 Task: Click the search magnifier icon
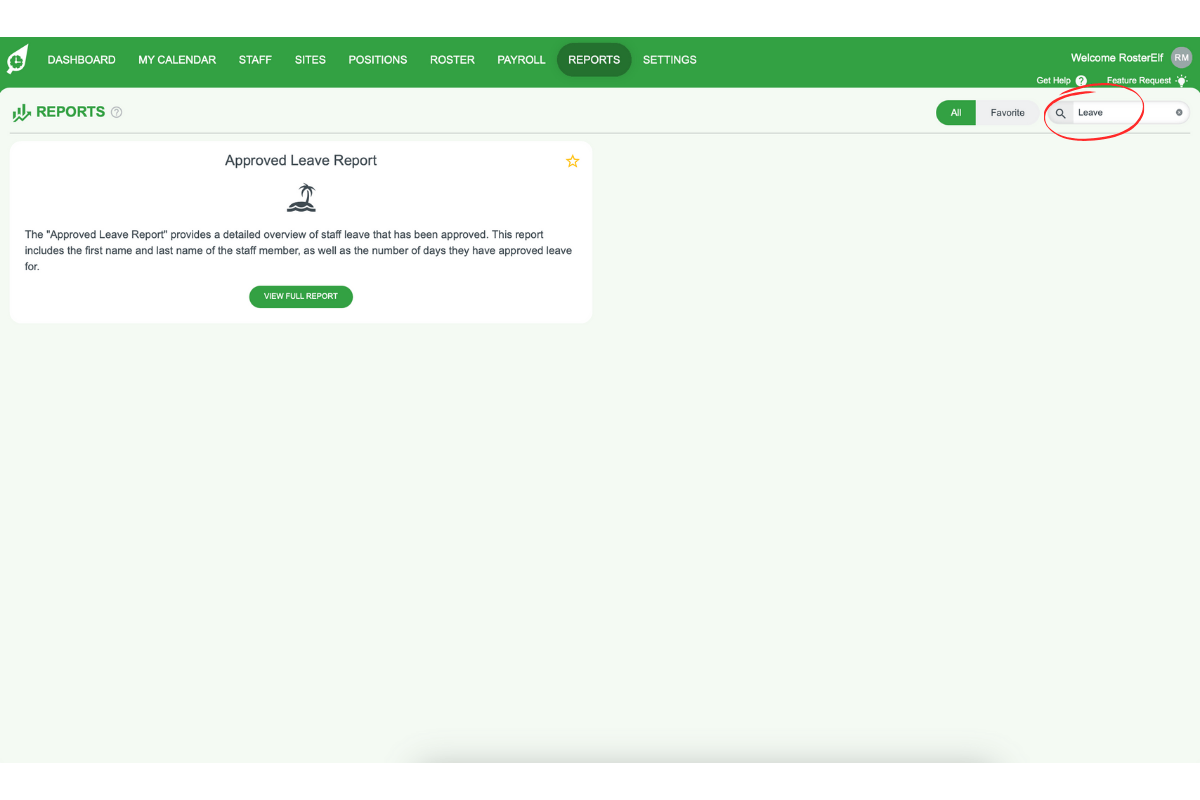[x=1061, y=113]
